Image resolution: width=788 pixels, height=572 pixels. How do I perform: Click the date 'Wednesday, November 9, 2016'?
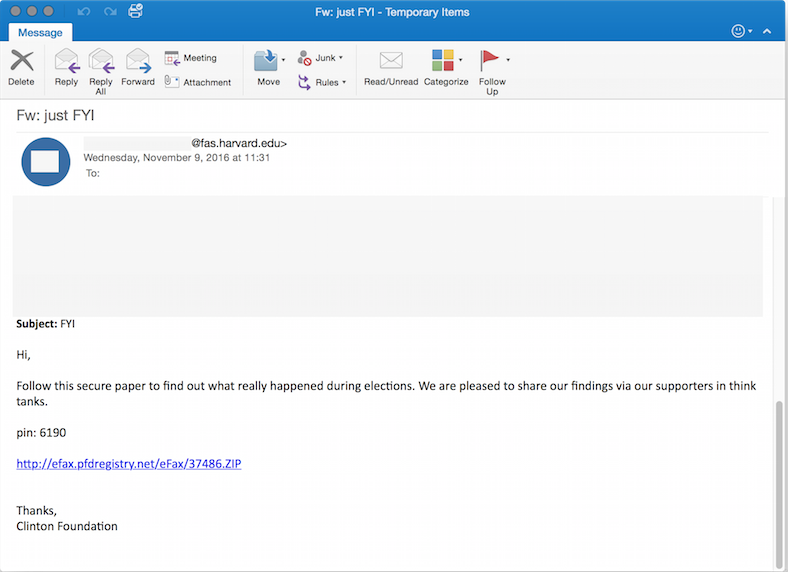[156, 158]
